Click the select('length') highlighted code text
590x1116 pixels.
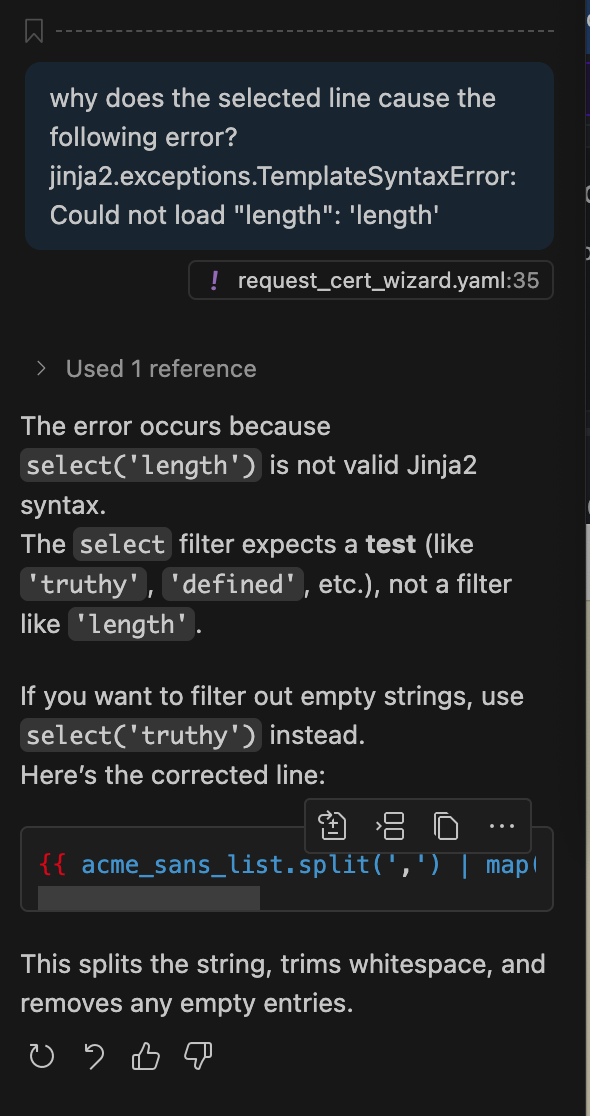[x=140, y=465]
